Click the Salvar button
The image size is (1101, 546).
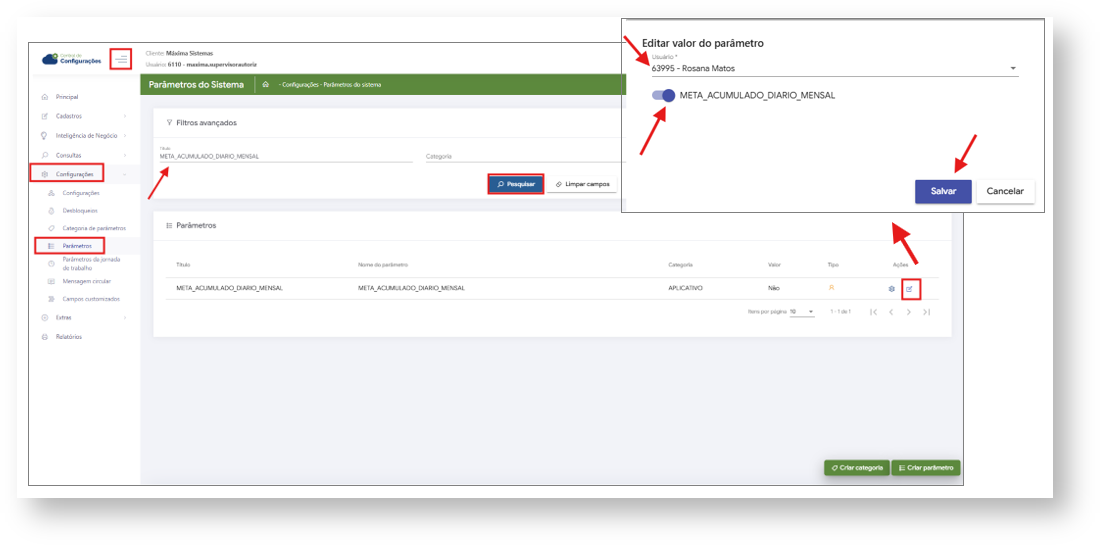pyautogui.click(x=943, y=191)
